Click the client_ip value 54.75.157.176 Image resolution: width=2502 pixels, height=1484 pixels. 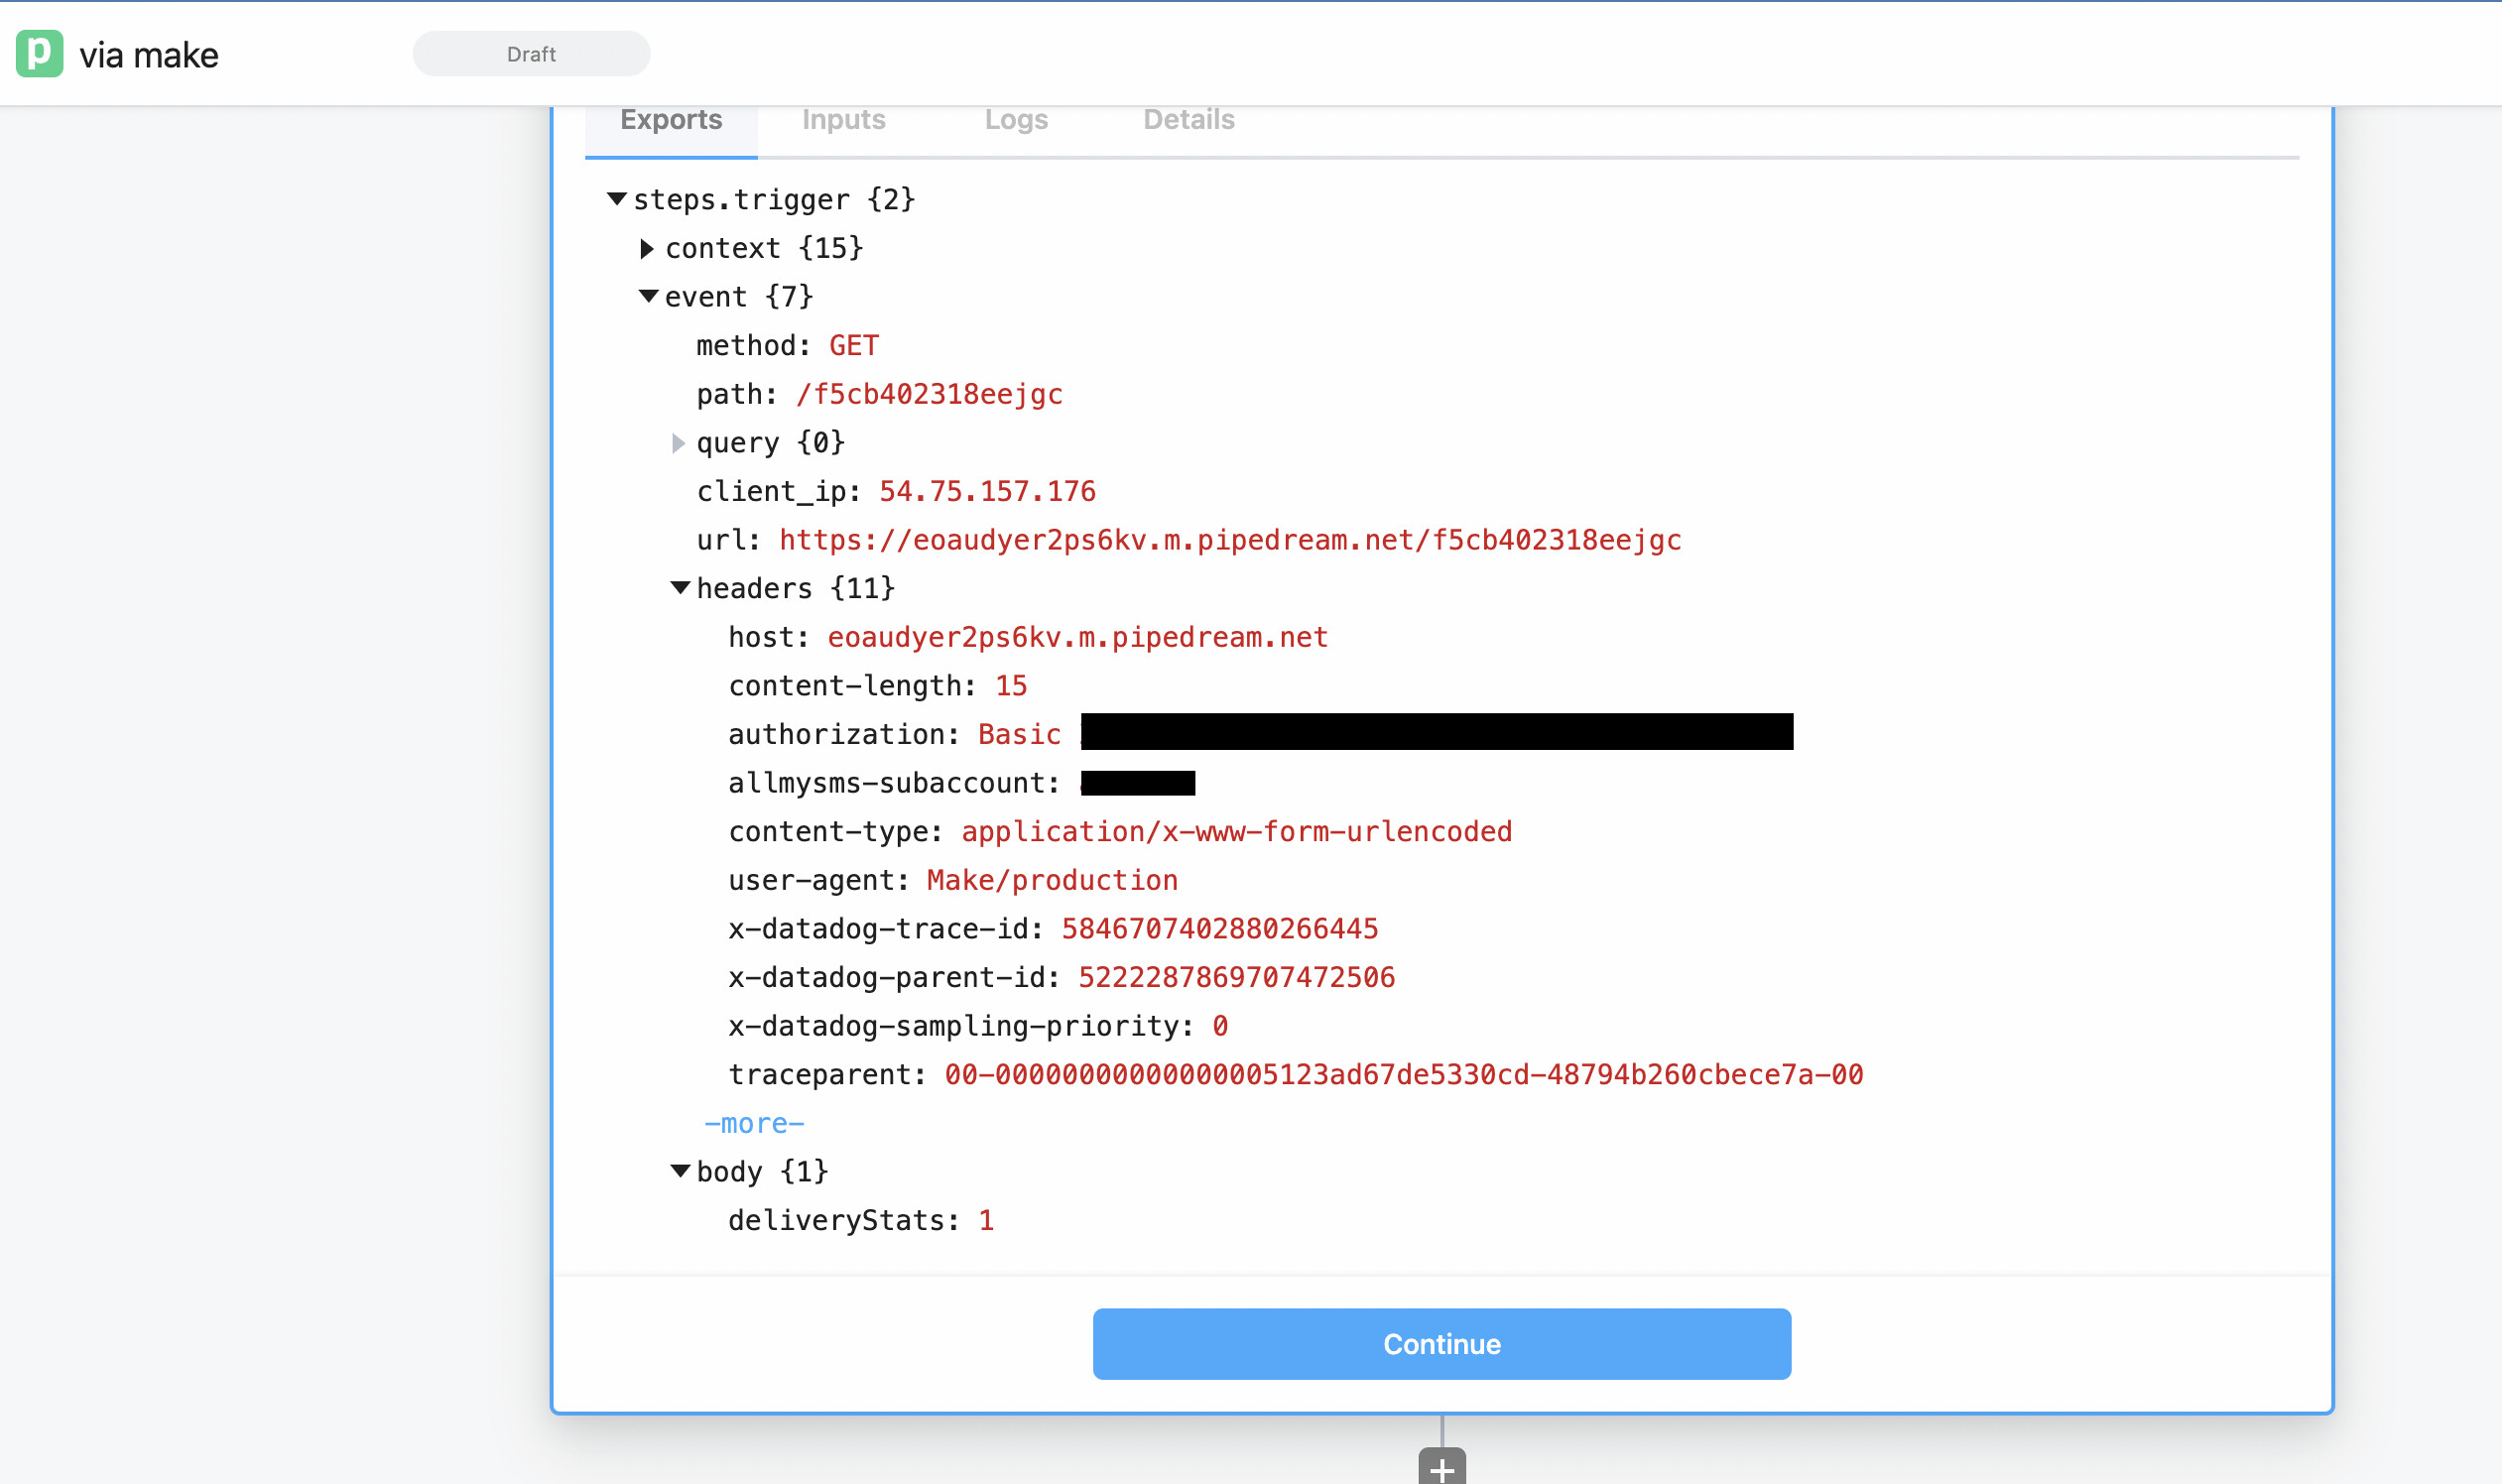(987, 491)
